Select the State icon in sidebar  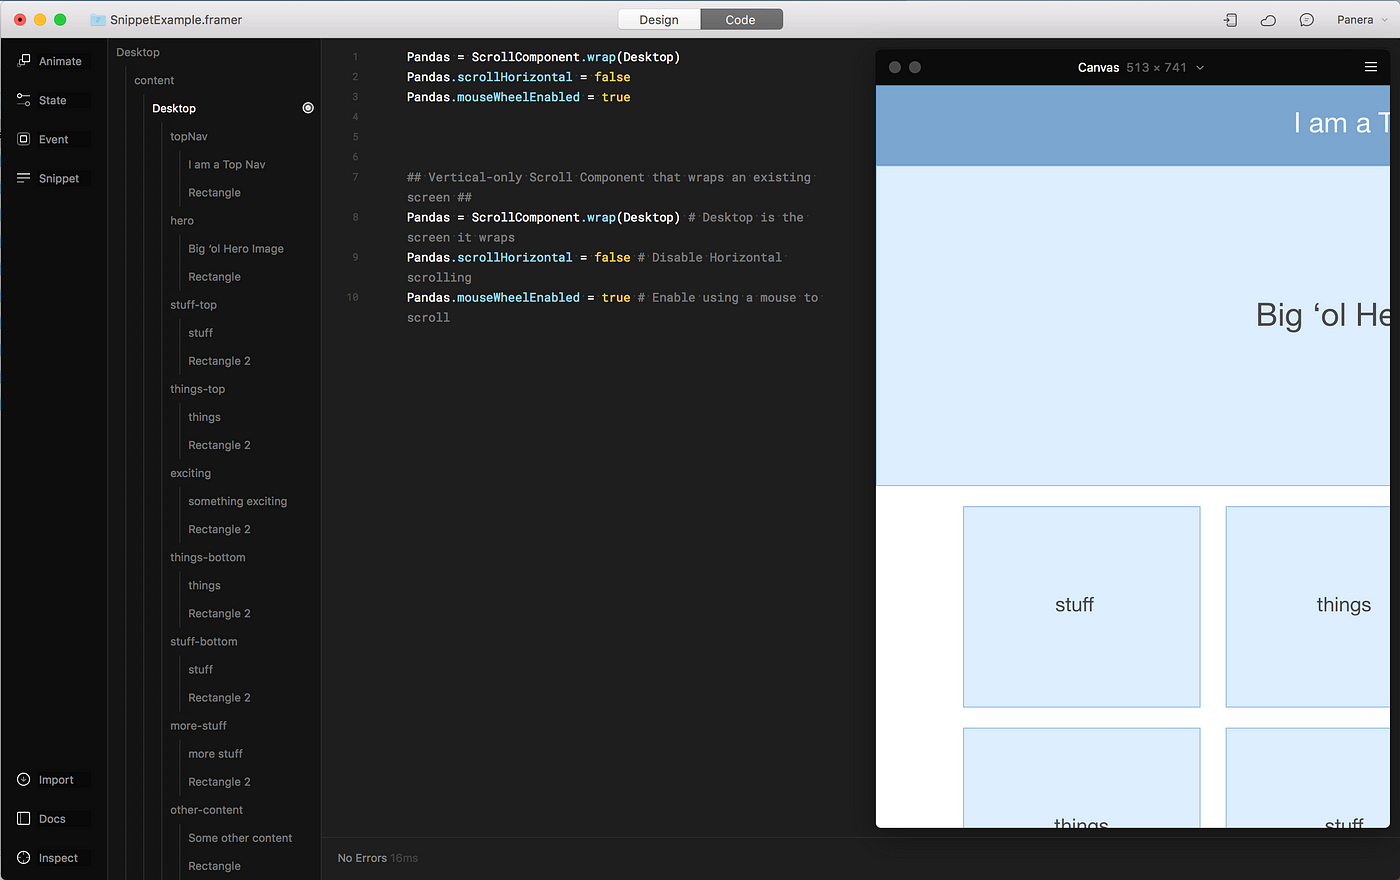[24, 100]
